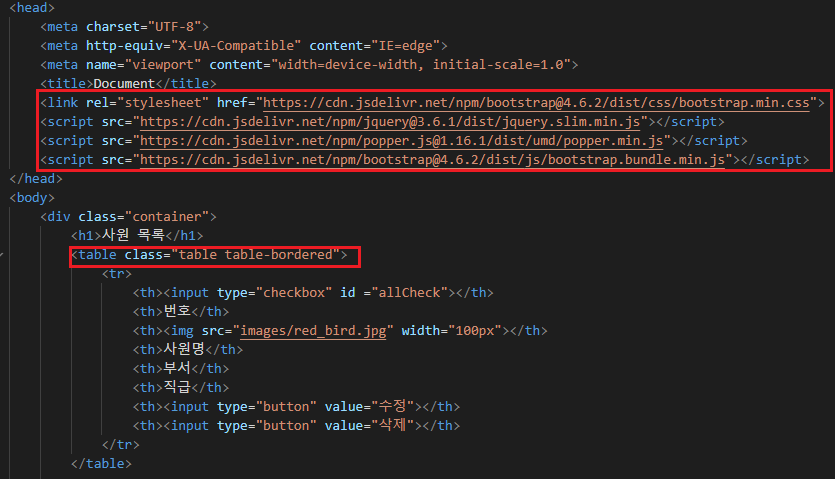
Task: Open the bootstrap.bundle.min.js script URL
Action: click(432, 159)
